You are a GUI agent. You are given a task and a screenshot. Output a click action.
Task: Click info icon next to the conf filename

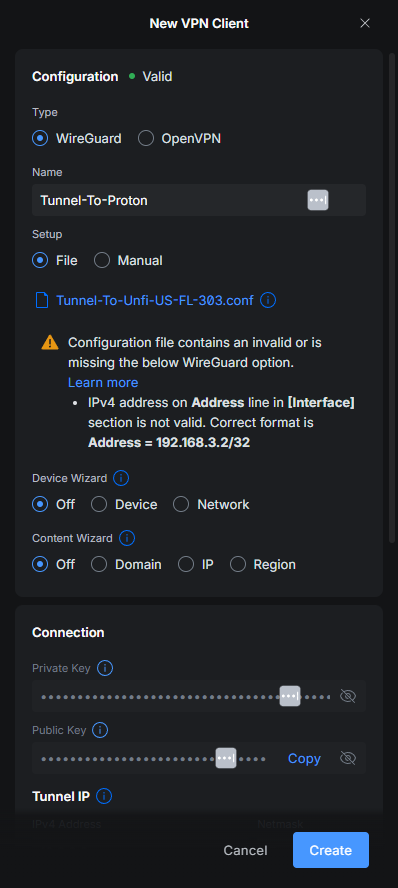268,300
